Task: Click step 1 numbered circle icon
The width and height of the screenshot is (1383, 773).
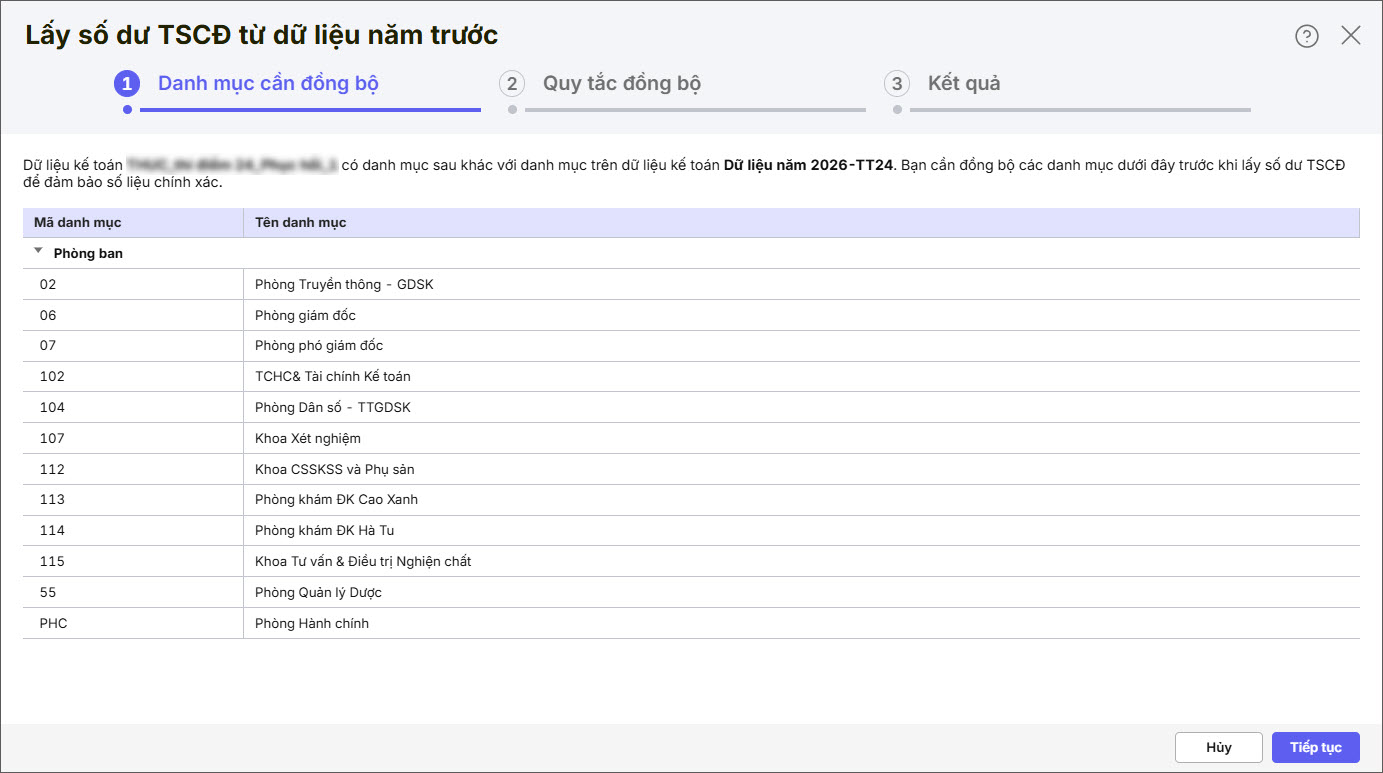Action: point(127,83)
